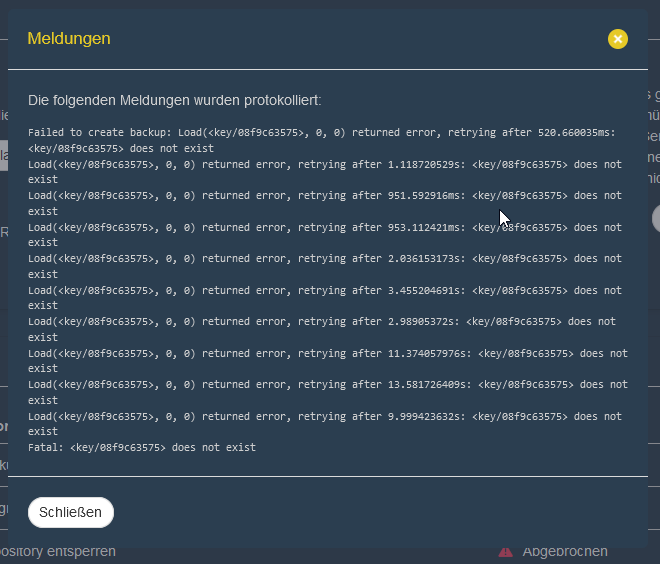Screen dimensions: 660x564
Task: Click the 'Repository entsperren' entry behind the dialog
Action: (x=58, y=552)
